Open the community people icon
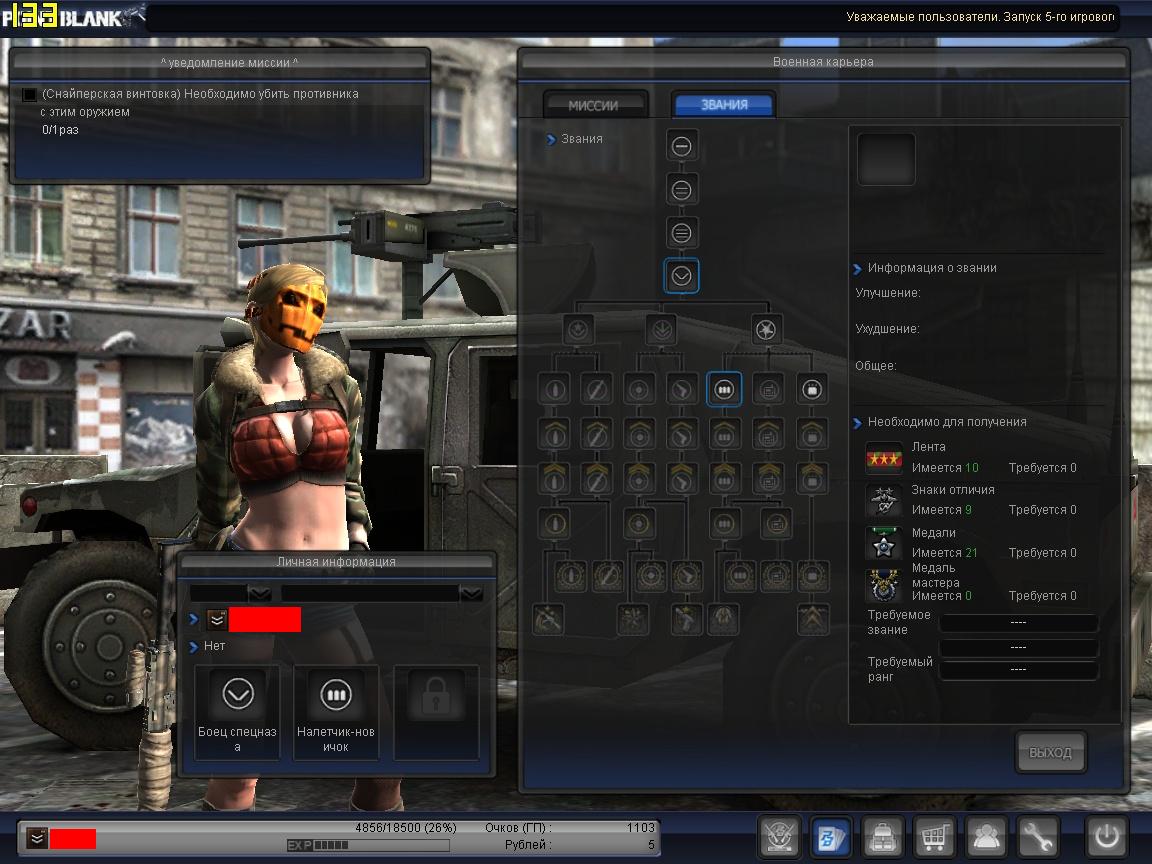The width and height of the screenshot is (1152, 864). tap(985, 836)
